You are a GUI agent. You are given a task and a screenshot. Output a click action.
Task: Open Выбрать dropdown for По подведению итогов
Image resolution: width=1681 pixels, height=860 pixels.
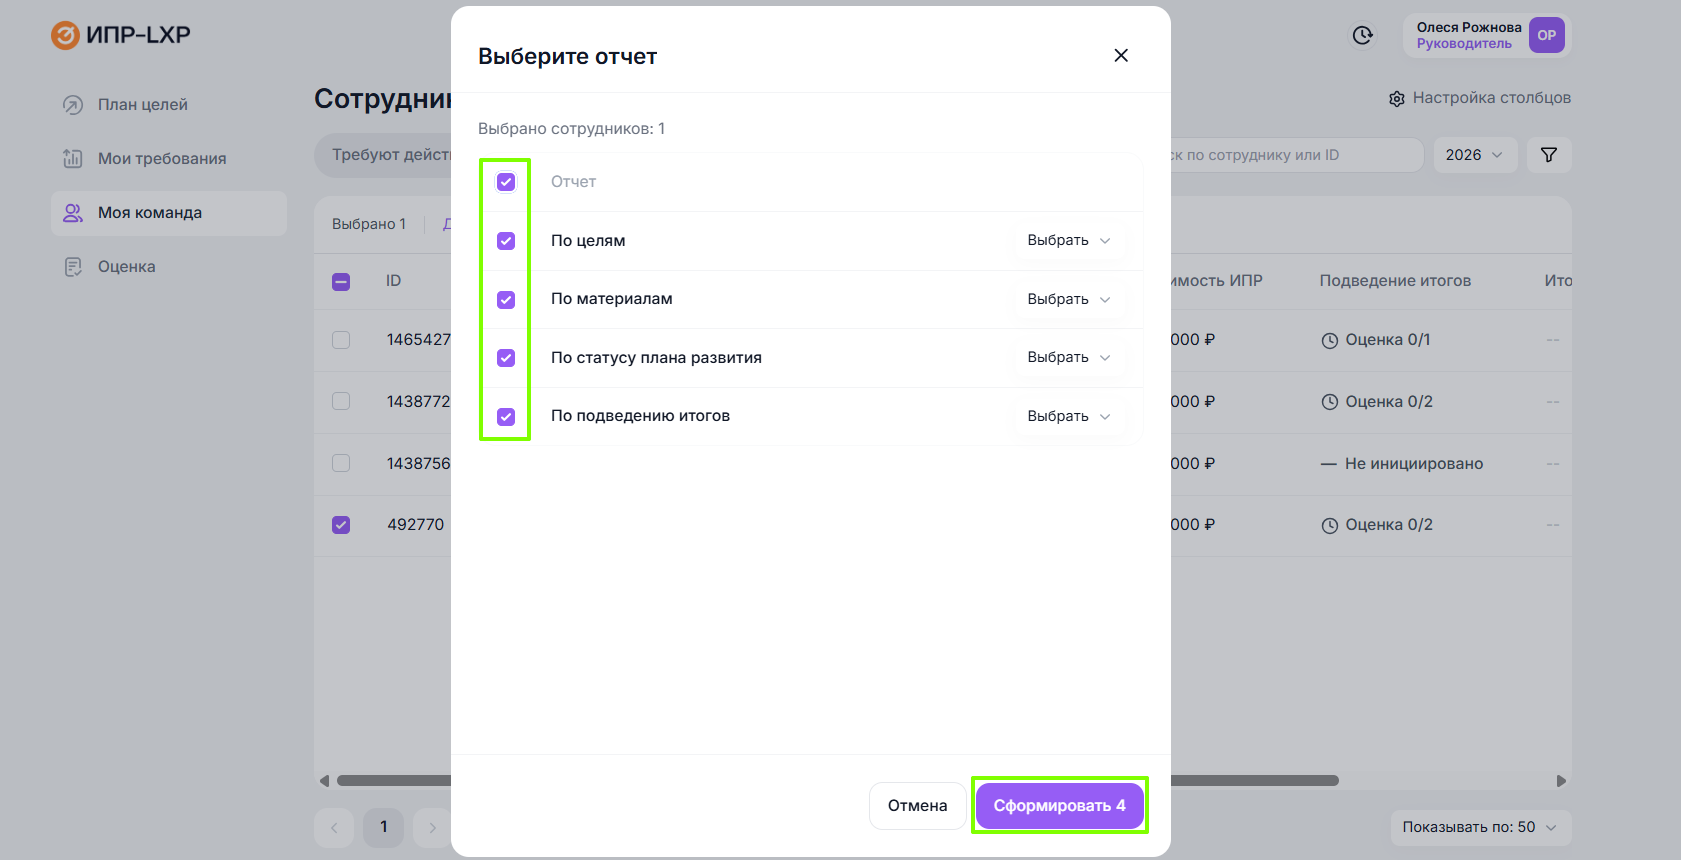(1069, 416)
